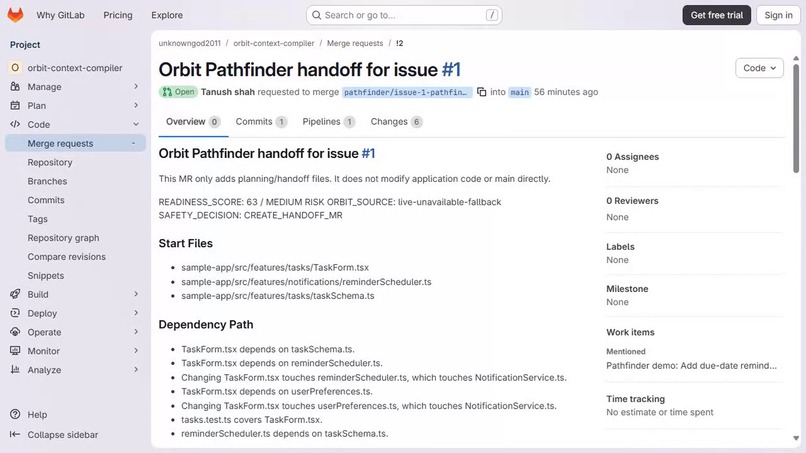Click the Manage sidebar icon

pos(15,86)
